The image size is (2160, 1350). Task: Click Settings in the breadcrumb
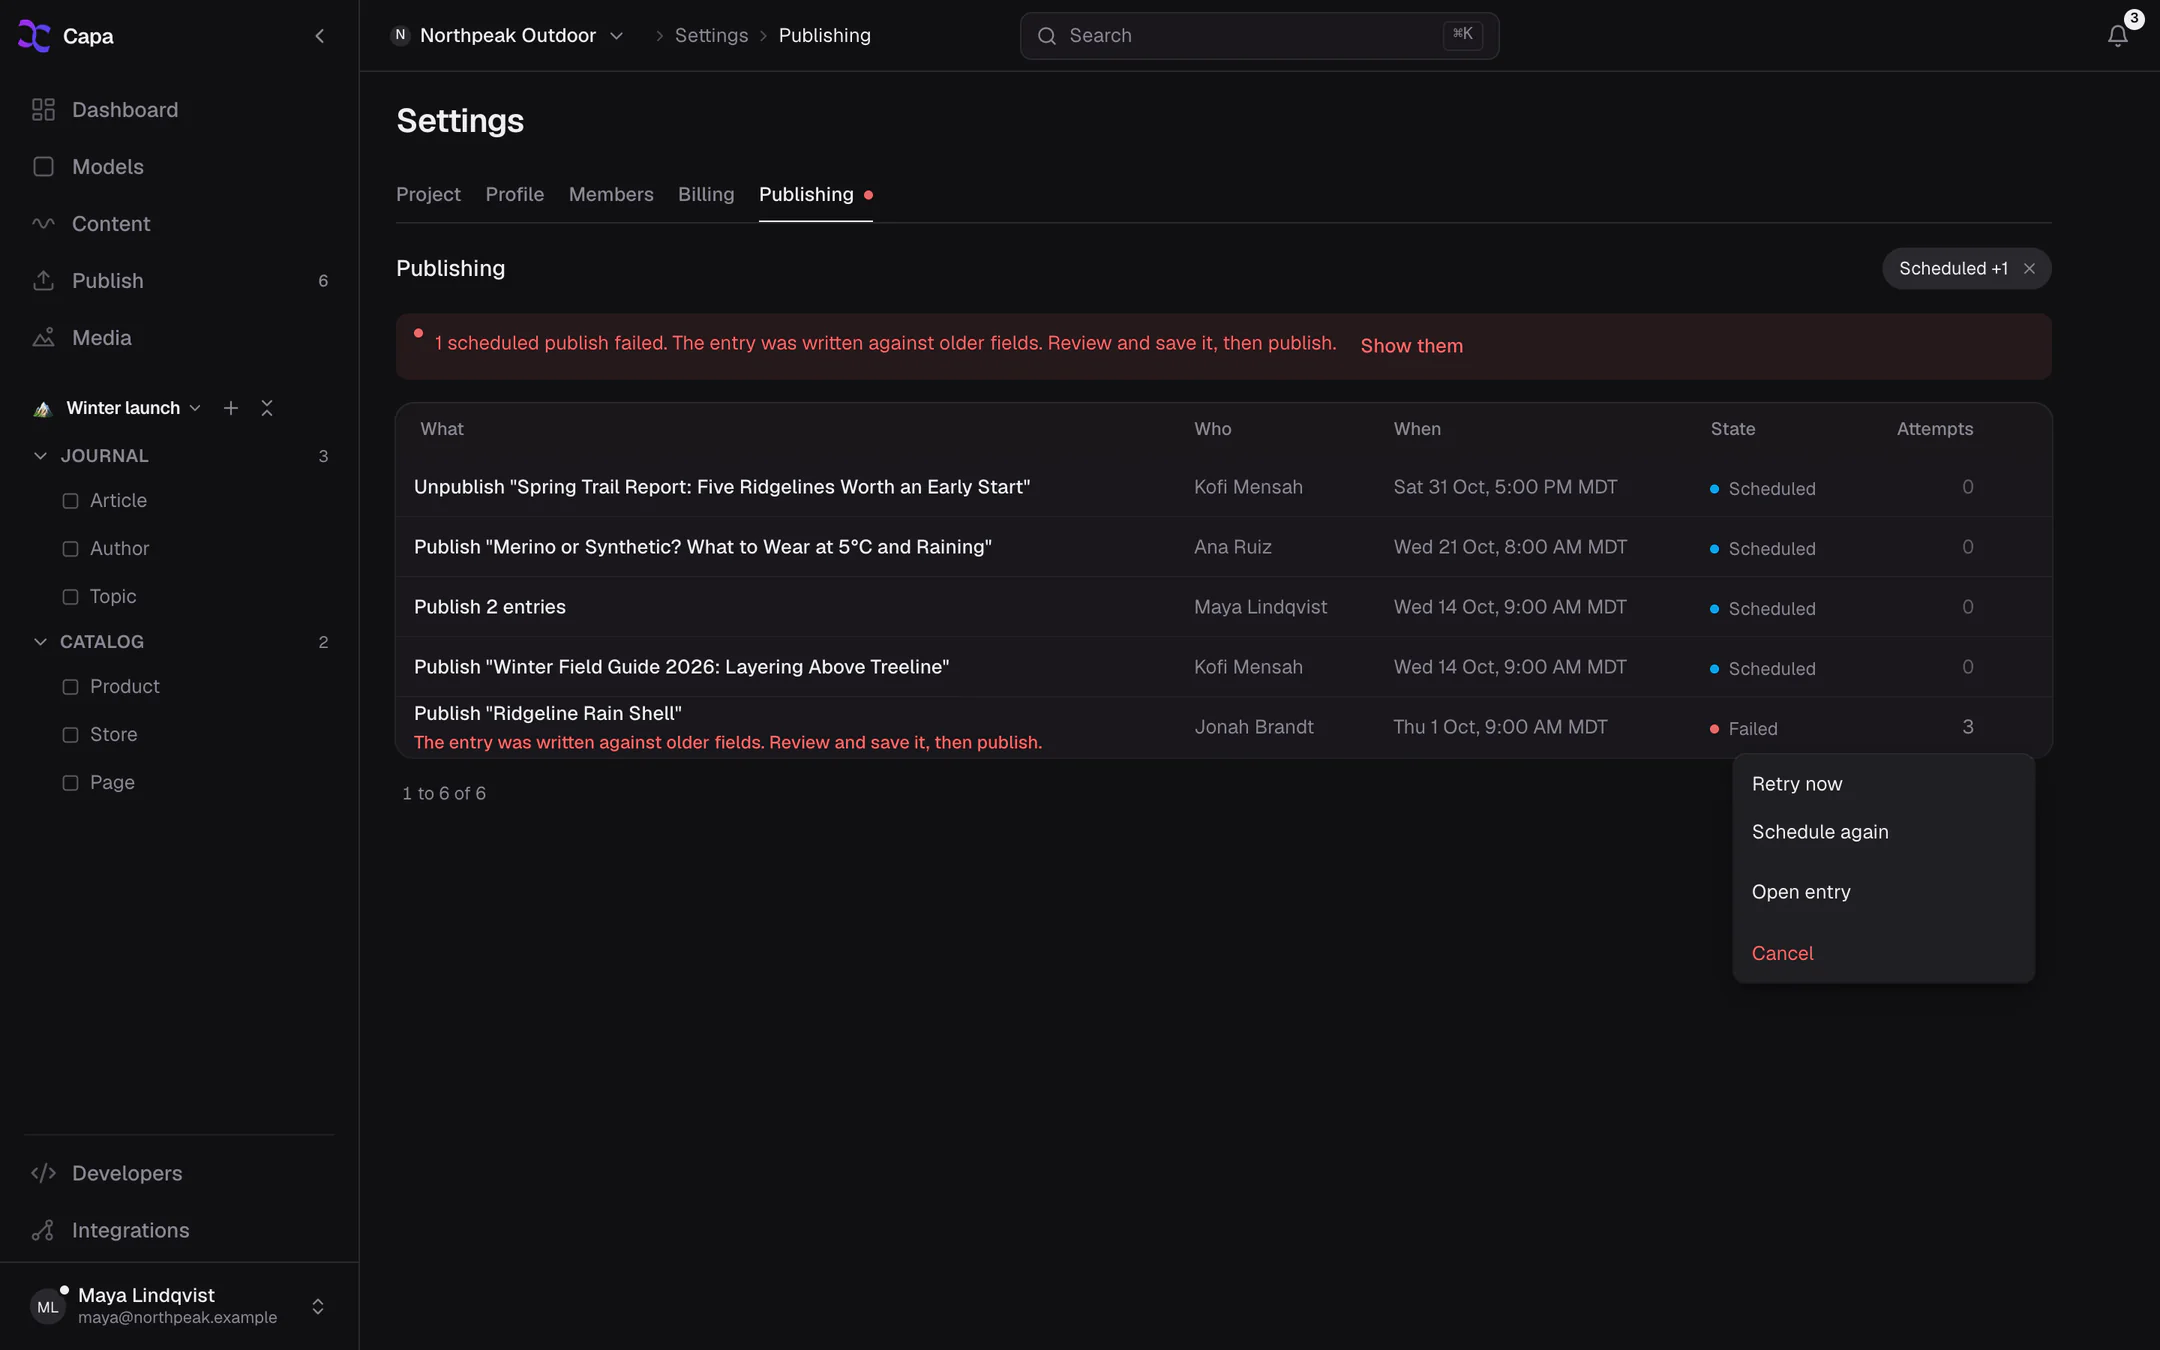click(711, 36)
